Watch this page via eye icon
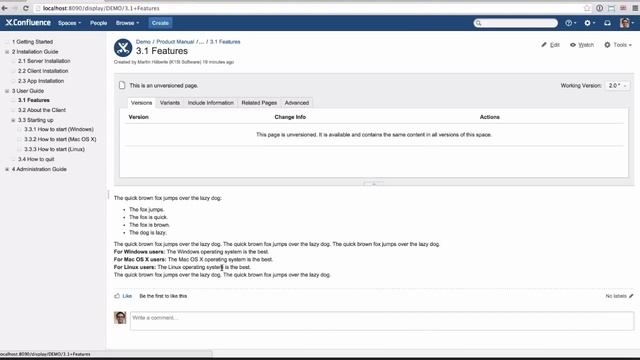 [x=582, y=45]
